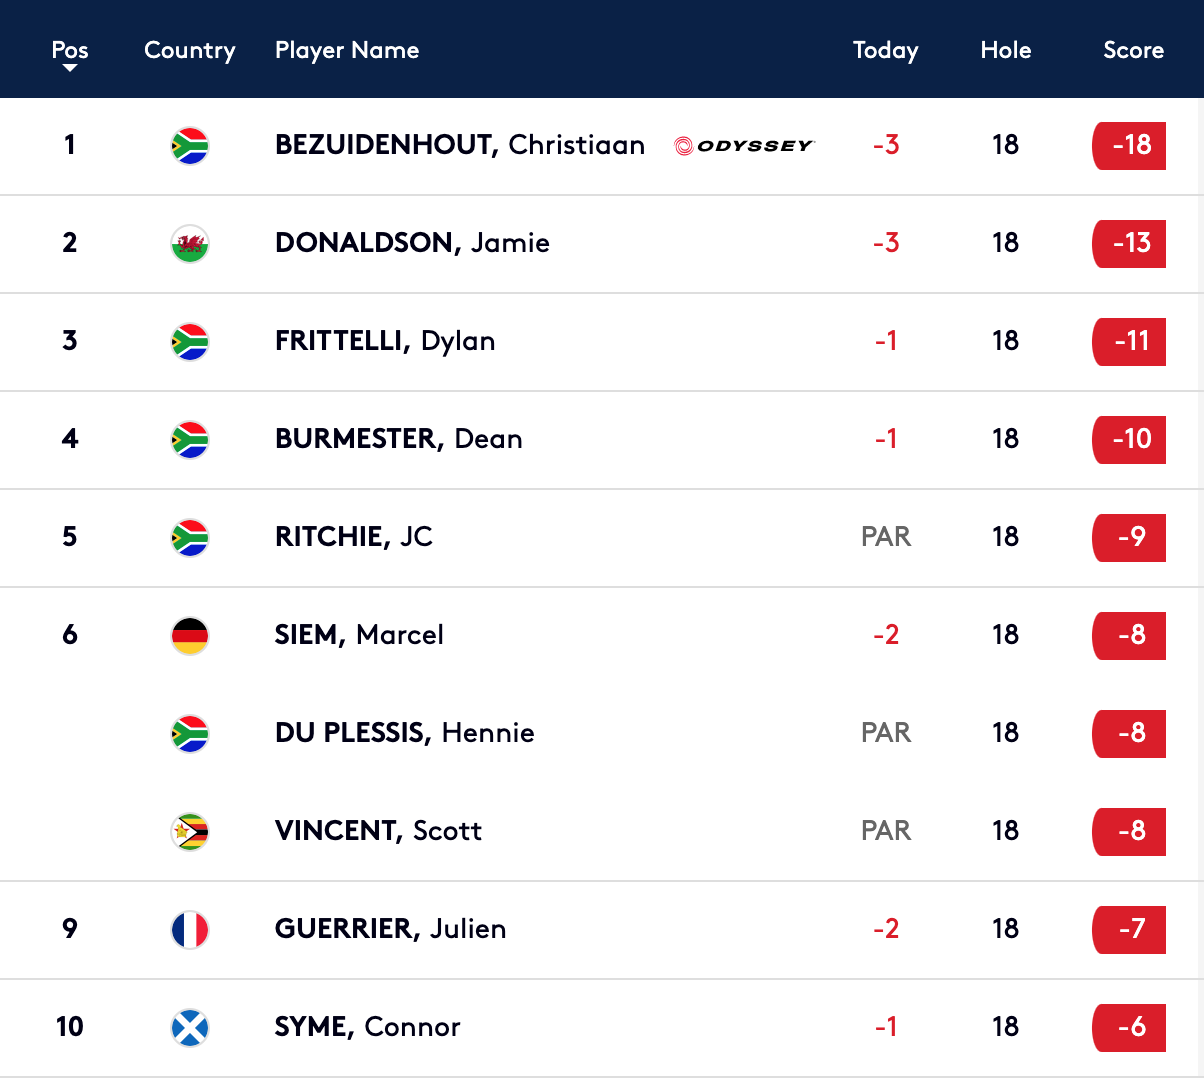
Task: Open DONALDSON, Jamie player link
Action: click(x=412, y=243)
